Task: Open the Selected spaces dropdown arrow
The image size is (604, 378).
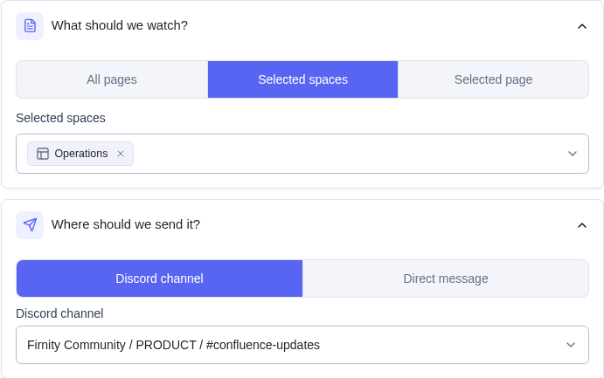Action: [x=572, y=153]
